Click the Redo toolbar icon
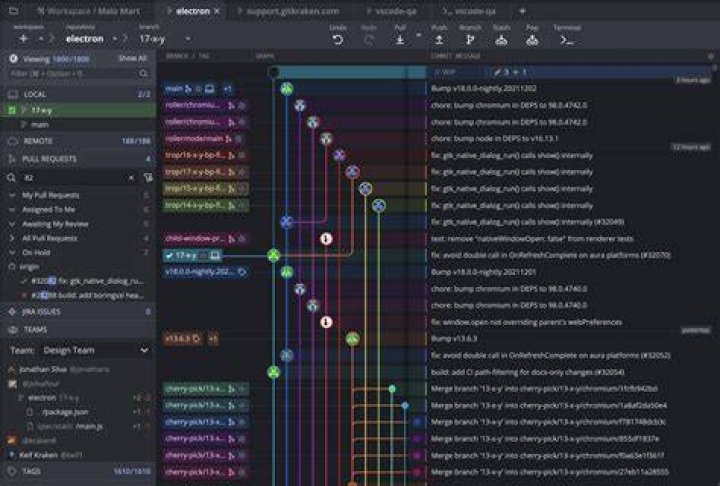Image resolution: width=720 pixels, height=486 pixels. tap(369, 40)
